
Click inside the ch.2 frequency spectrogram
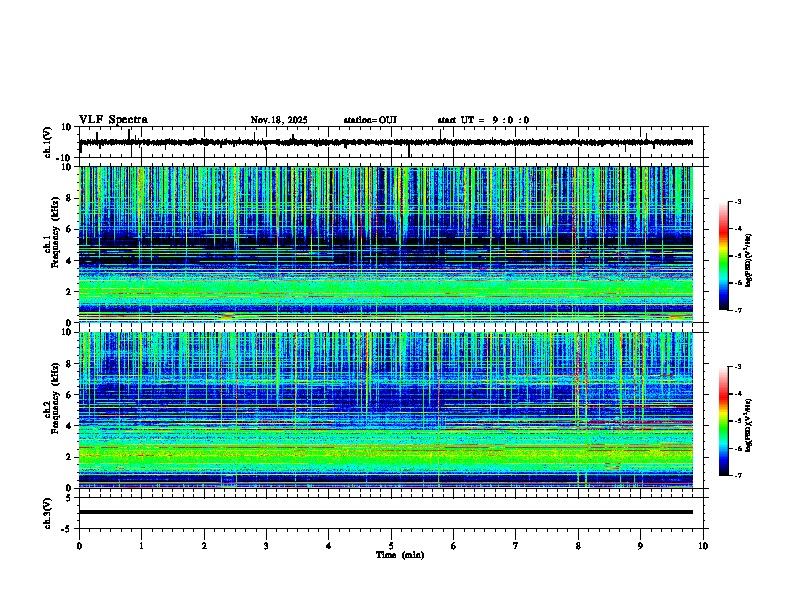(x=386, y=410)
